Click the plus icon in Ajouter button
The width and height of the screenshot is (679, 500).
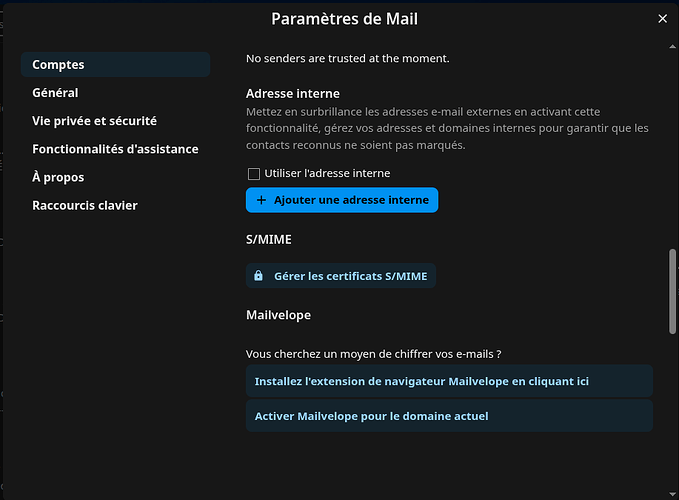(261, 200)
